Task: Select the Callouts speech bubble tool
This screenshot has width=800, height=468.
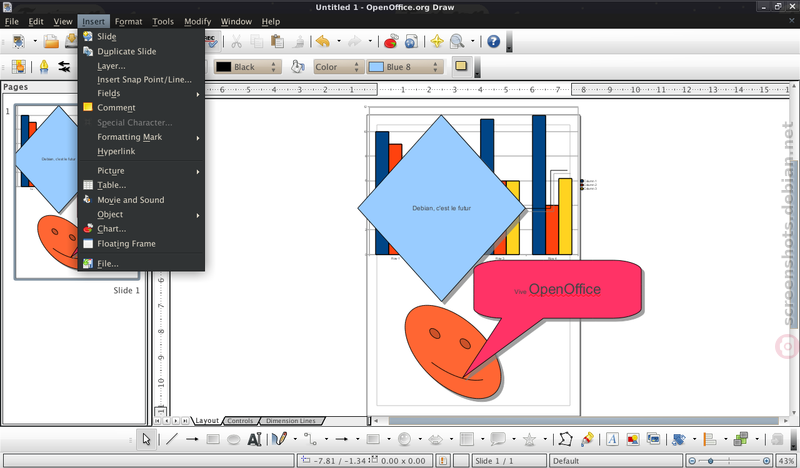Action: click(x=497, y=439)
